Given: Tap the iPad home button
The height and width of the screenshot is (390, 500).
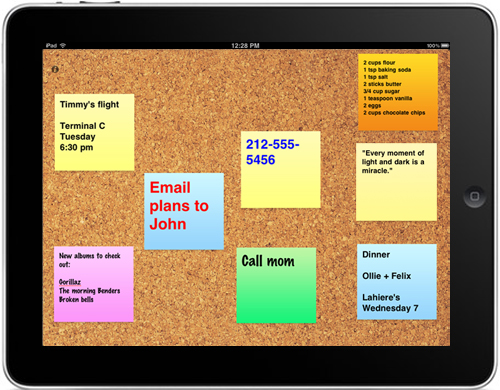Looking at the screenshot, I should coord(474,197).
